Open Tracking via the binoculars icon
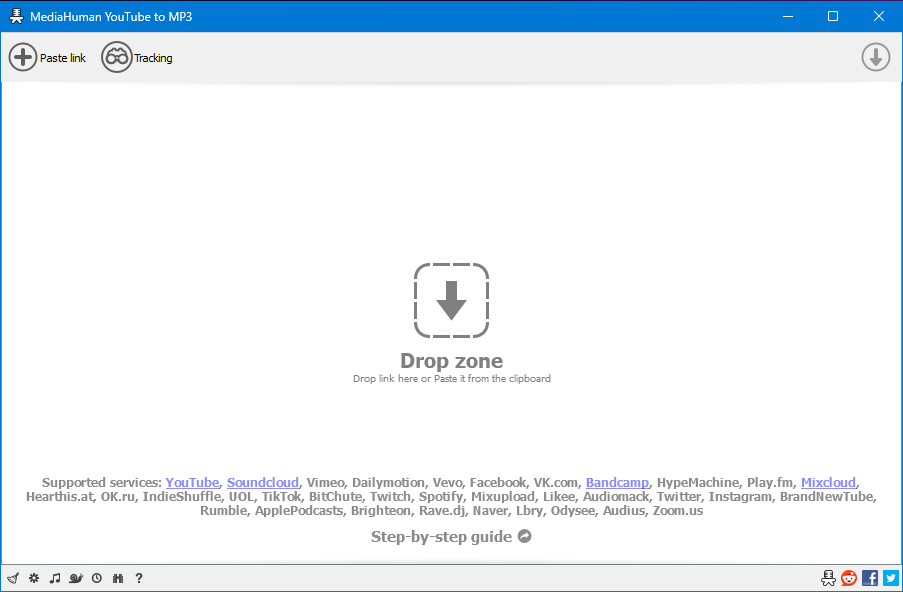Viewport: 903px width, 592px height. (x=117, y=57)
